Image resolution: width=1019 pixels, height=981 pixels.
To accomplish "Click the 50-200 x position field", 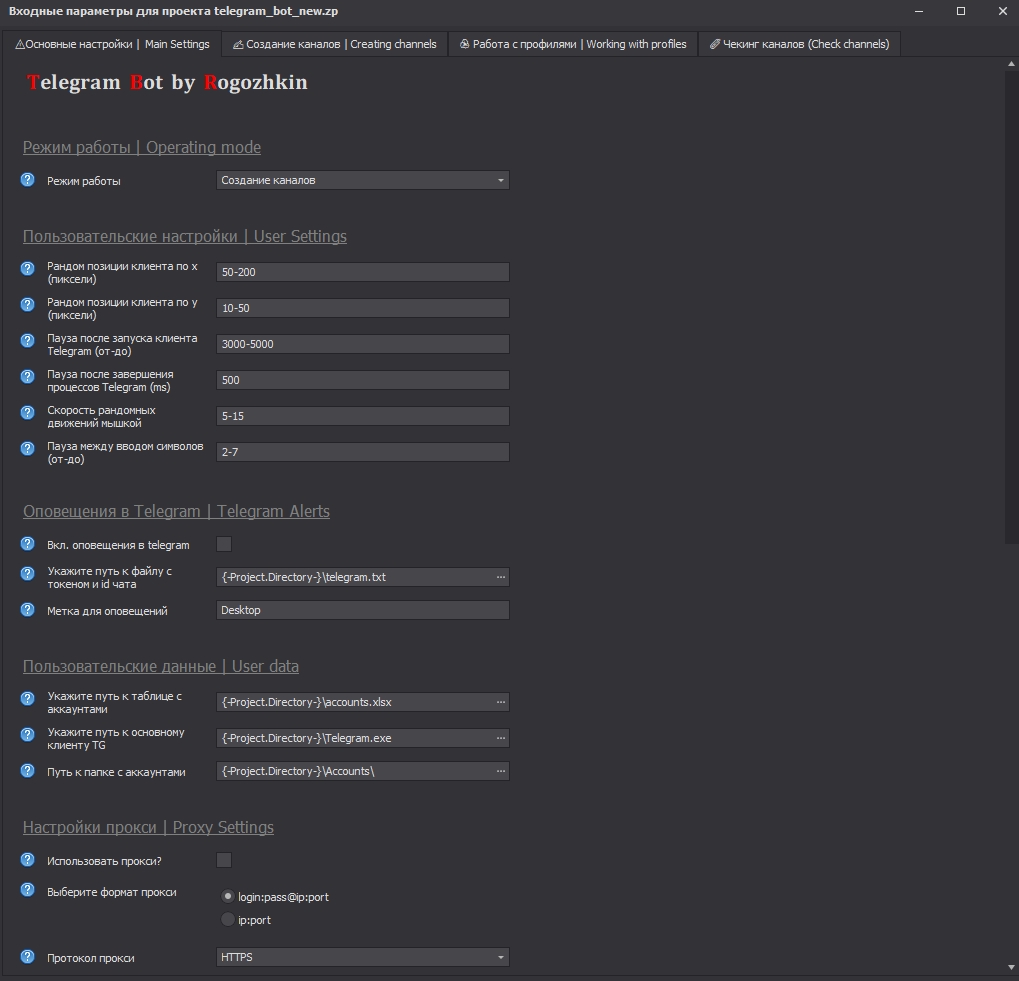I will pyautogui.click(x=363, y=272).
